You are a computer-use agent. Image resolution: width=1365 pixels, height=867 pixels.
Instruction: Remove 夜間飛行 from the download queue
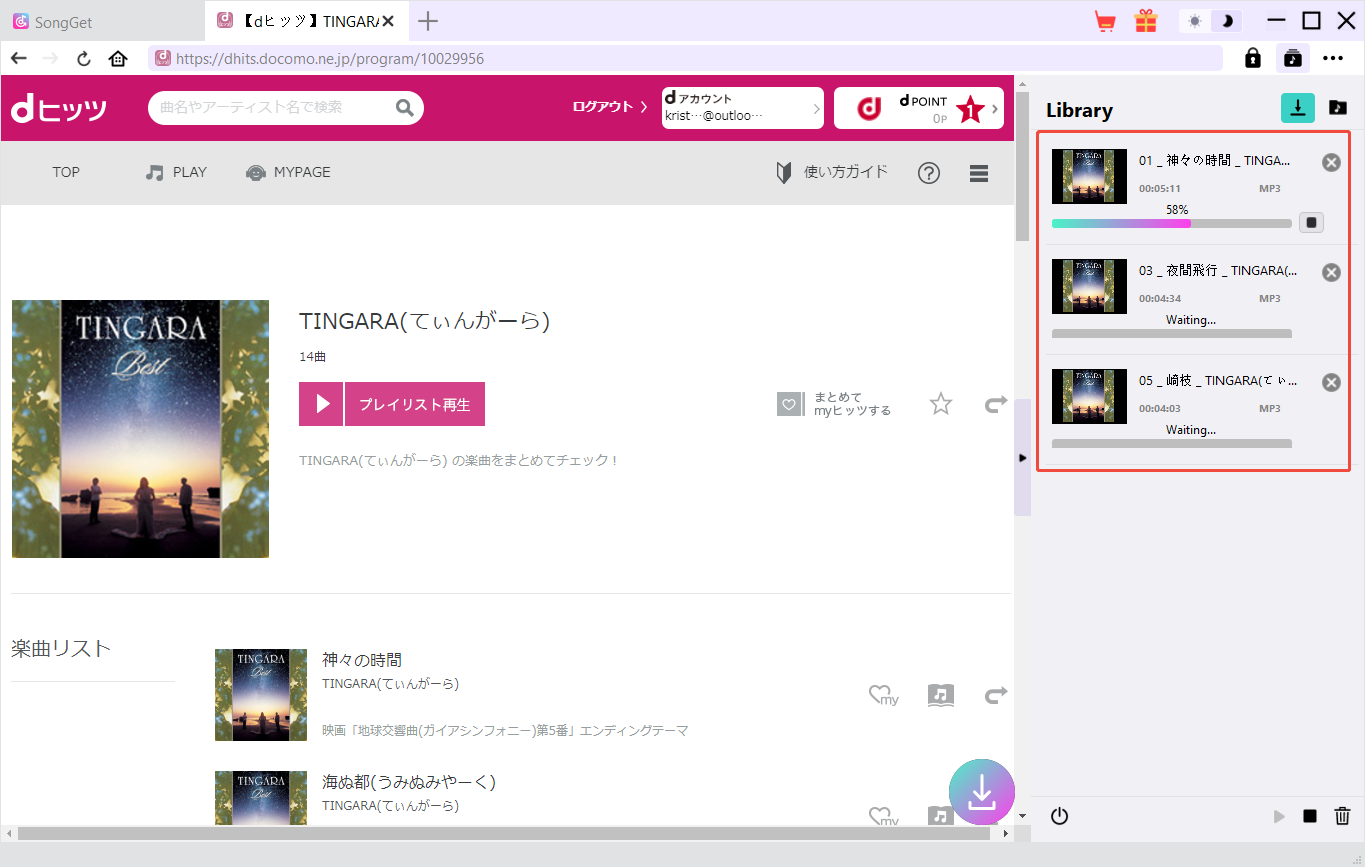[x=1331, y=271]
